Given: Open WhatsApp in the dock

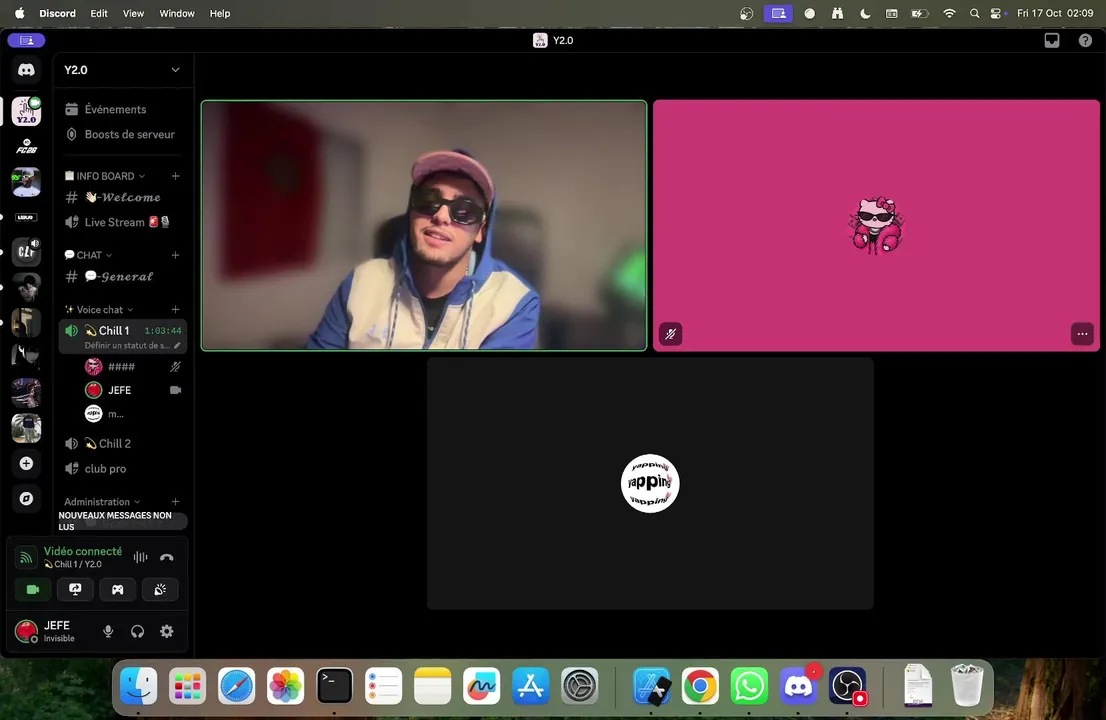Looking at the screenshot, I should [748, 685].
